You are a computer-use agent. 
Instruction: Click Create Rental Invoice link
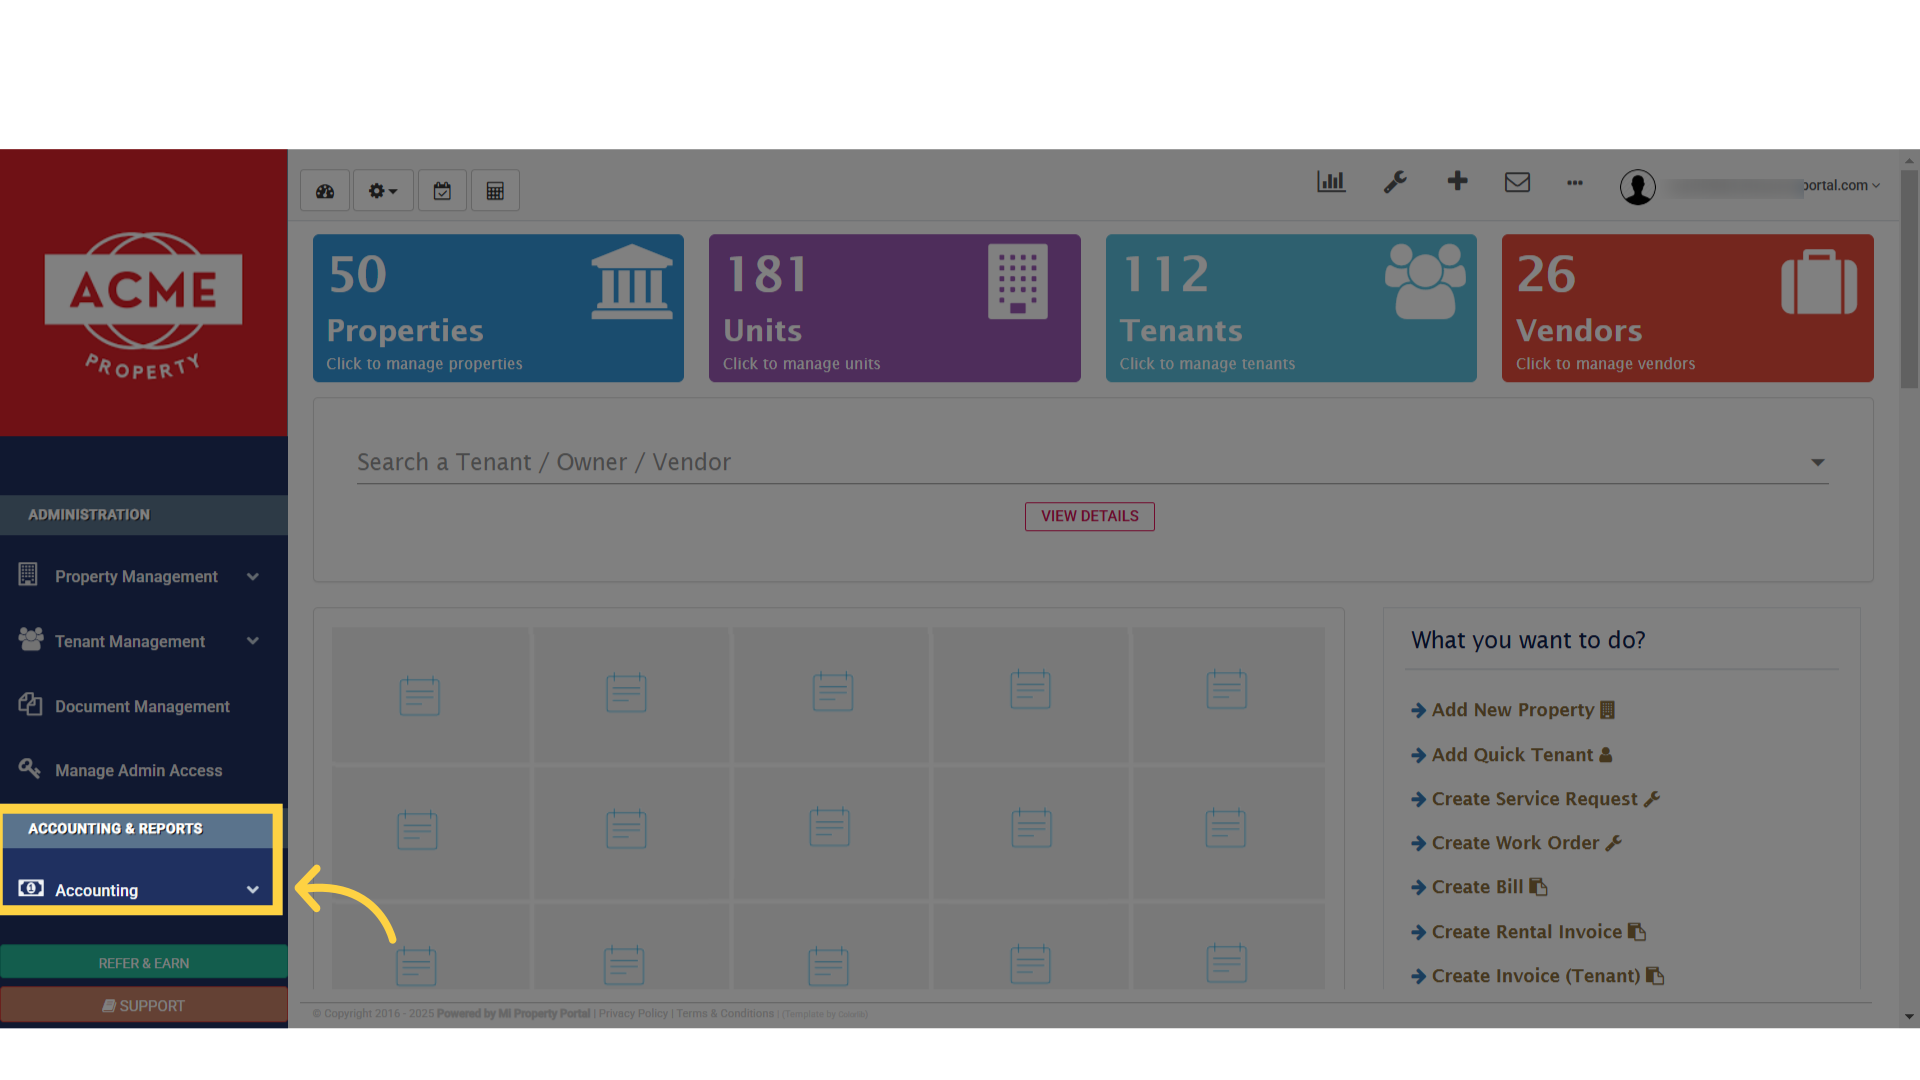(1528, 932)
